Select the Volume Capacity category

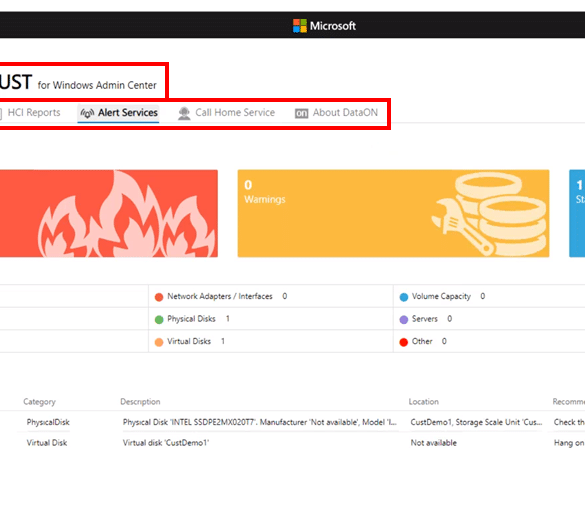coord(441,296)
